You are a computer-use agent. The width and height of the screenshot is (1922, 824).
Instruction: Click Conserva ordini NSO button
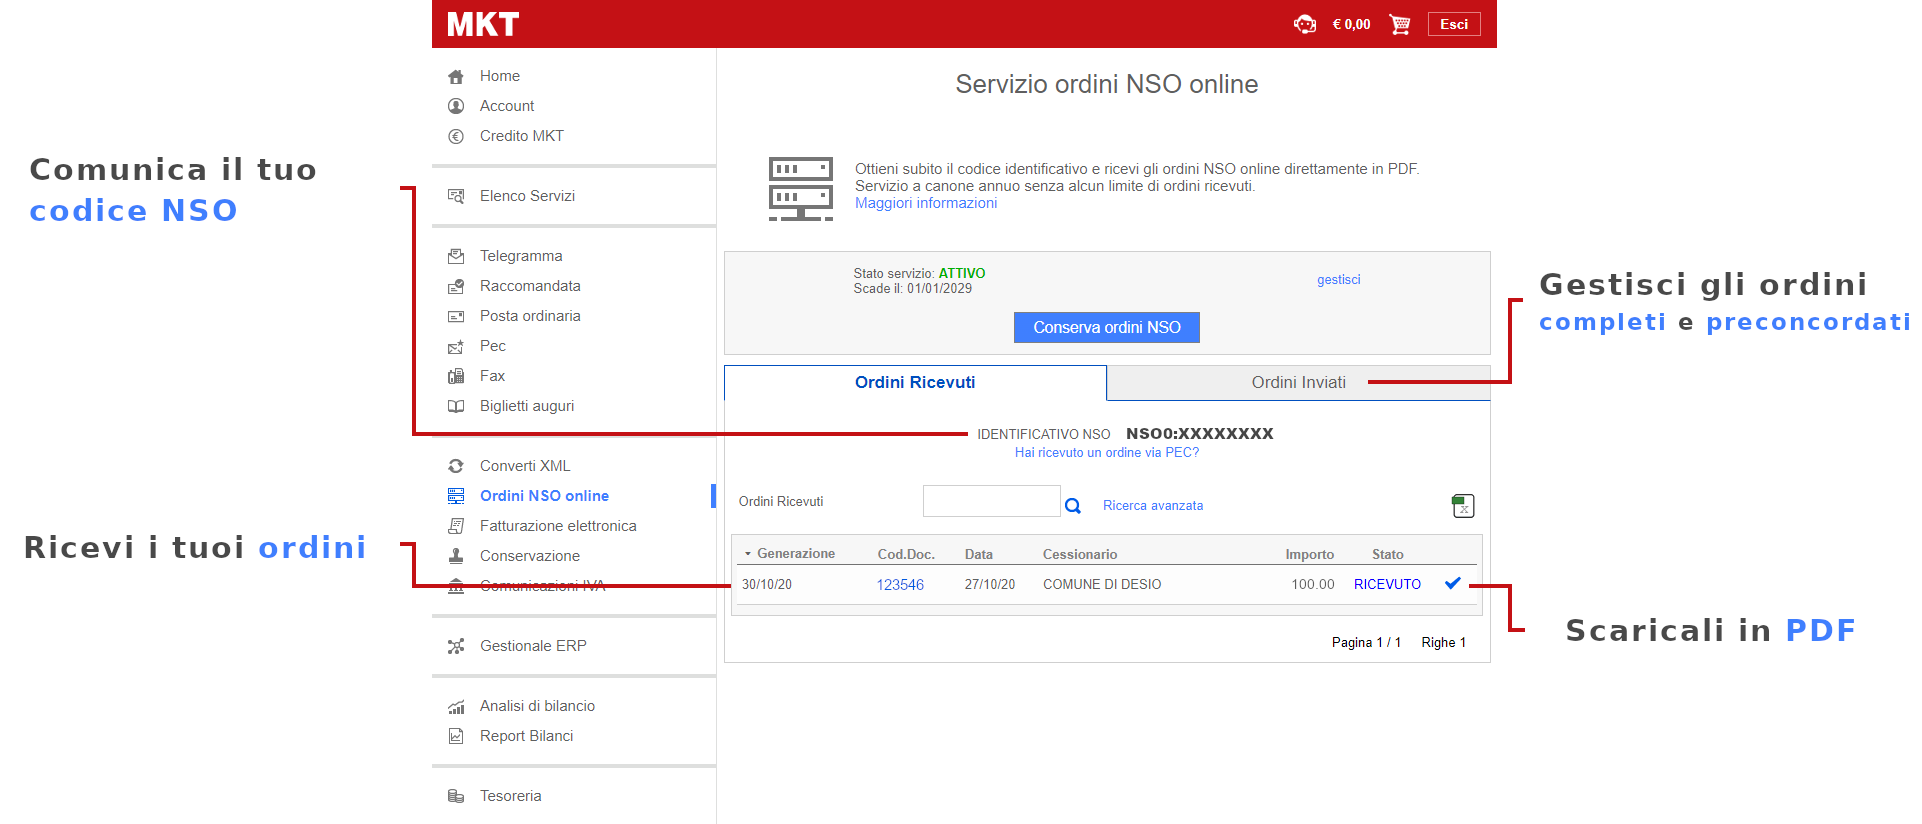point(1107,327)
